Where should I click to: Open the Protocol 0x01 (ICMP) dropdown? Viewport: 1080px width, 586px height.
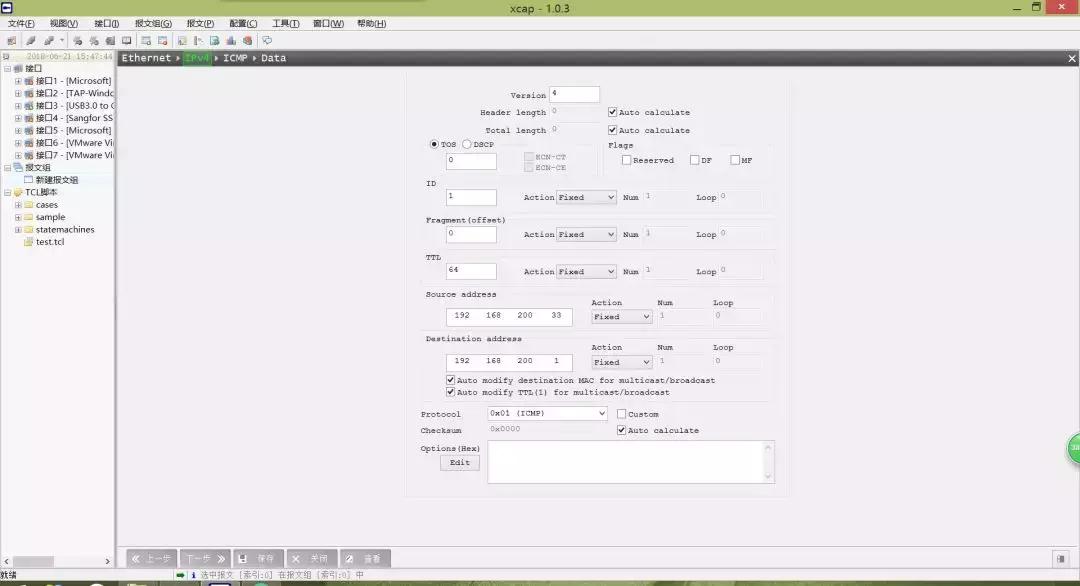(548, 413)
